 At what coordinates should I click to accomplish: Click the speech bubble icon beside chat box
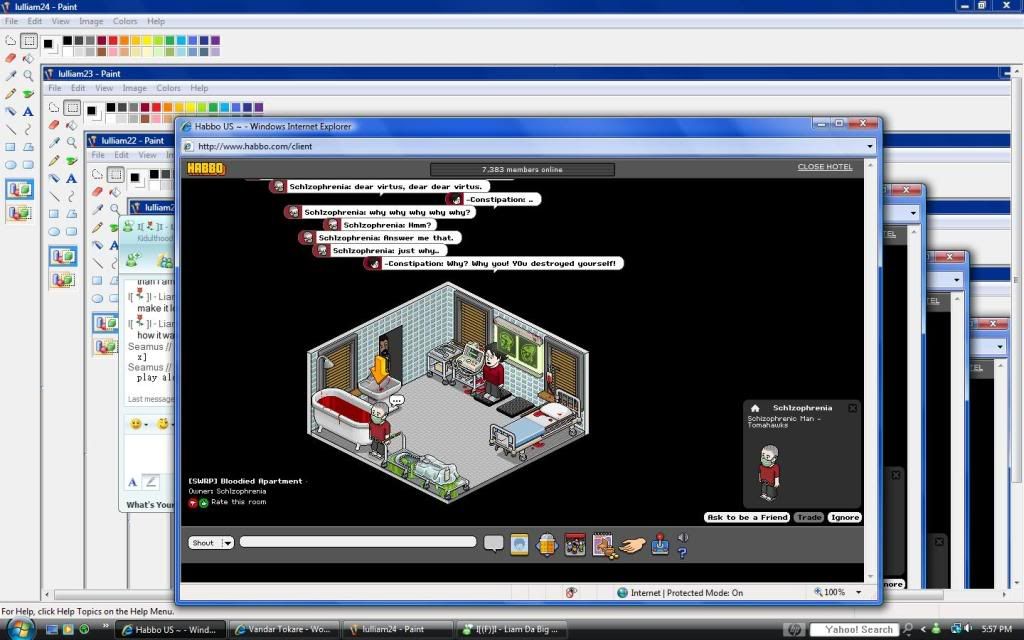(x=493, y=543)
